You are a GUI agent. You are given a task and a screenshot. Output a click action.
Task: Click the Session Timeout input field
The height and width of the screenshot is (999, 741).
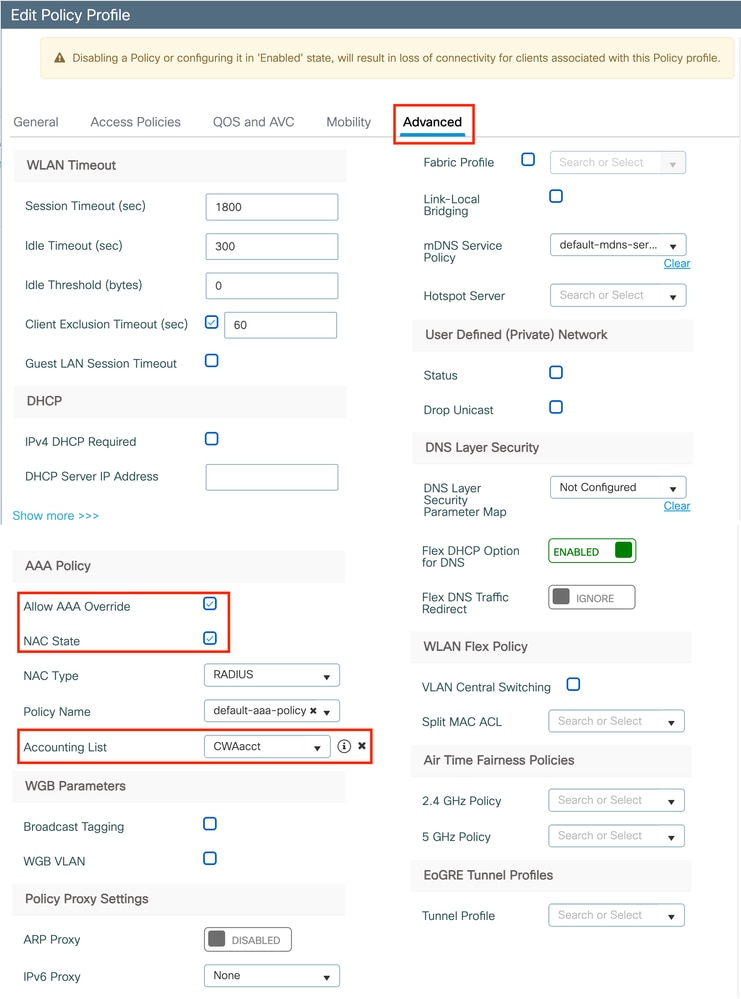pyautogui.click(x=271, y=207)
